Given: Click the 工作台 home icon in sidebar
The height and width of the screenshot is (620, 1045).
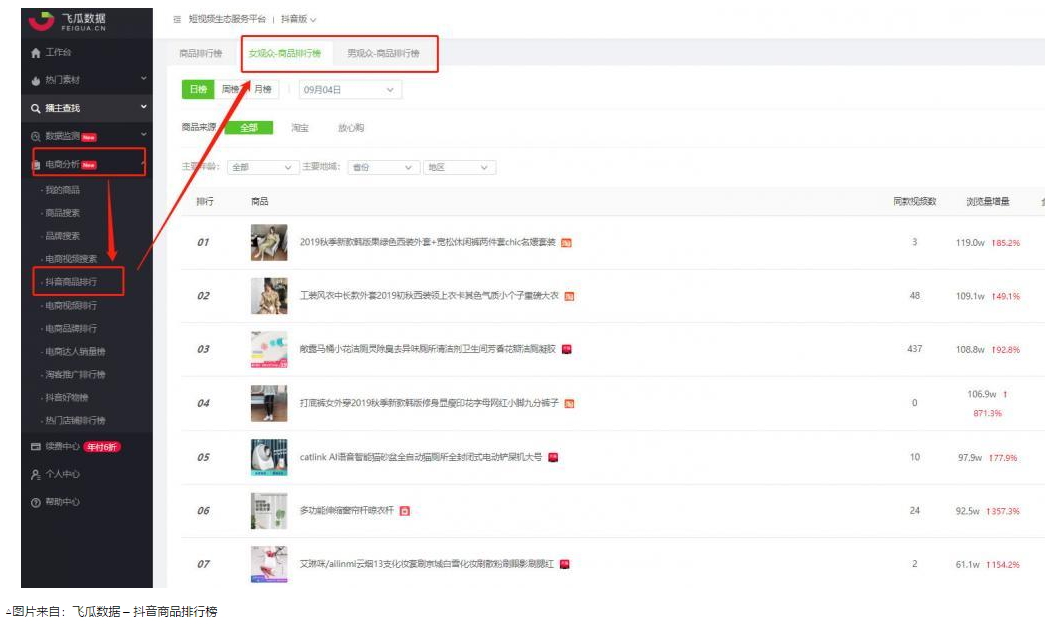Looking at the screenshot, I should 36,52.
